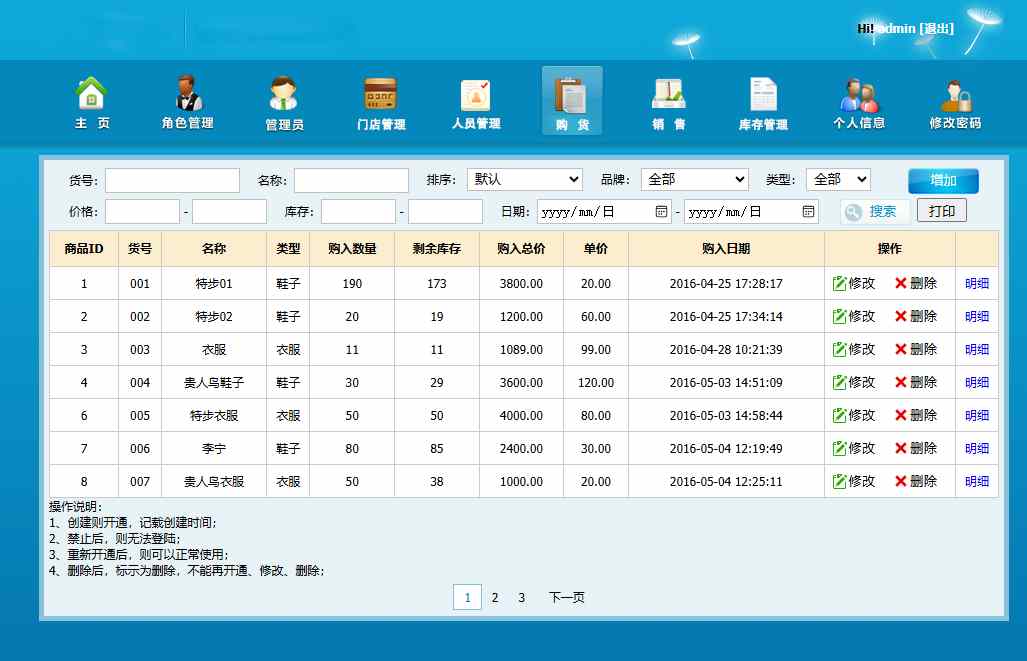Open calendar picker of start date field

661,211
